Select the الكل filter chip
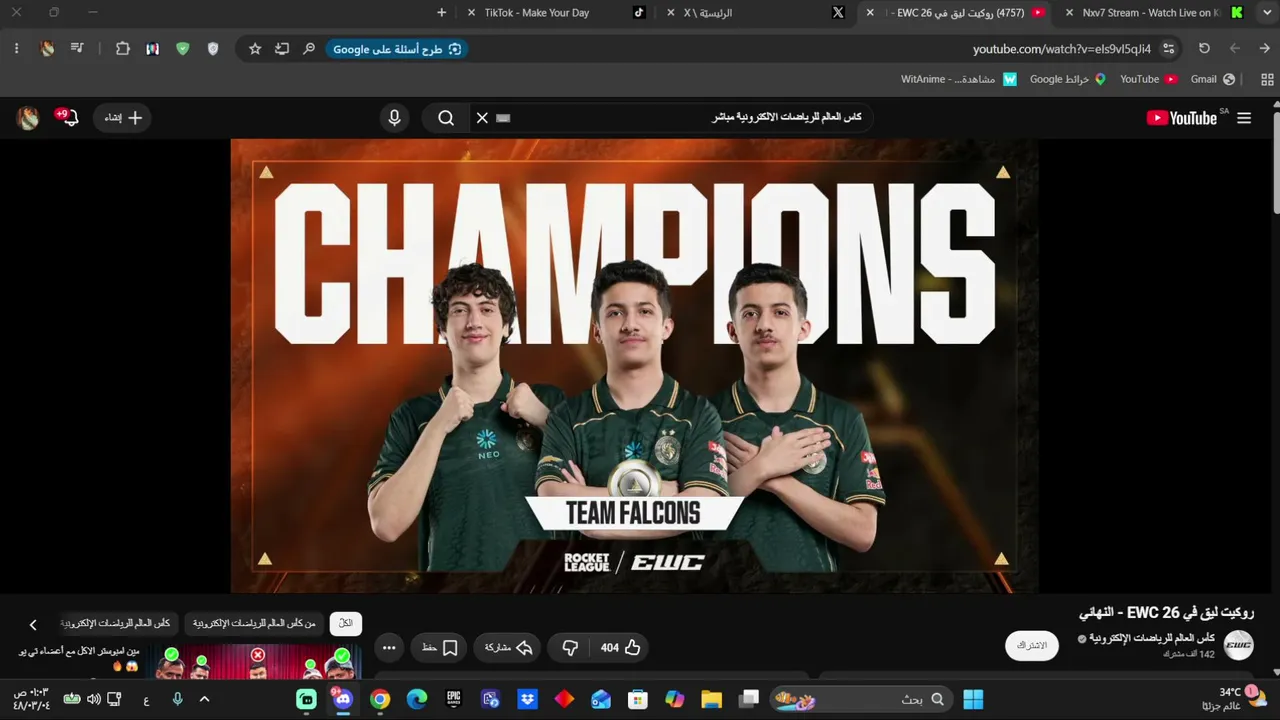The height and width of the screenshot is (720, 1280). [346, 623]
